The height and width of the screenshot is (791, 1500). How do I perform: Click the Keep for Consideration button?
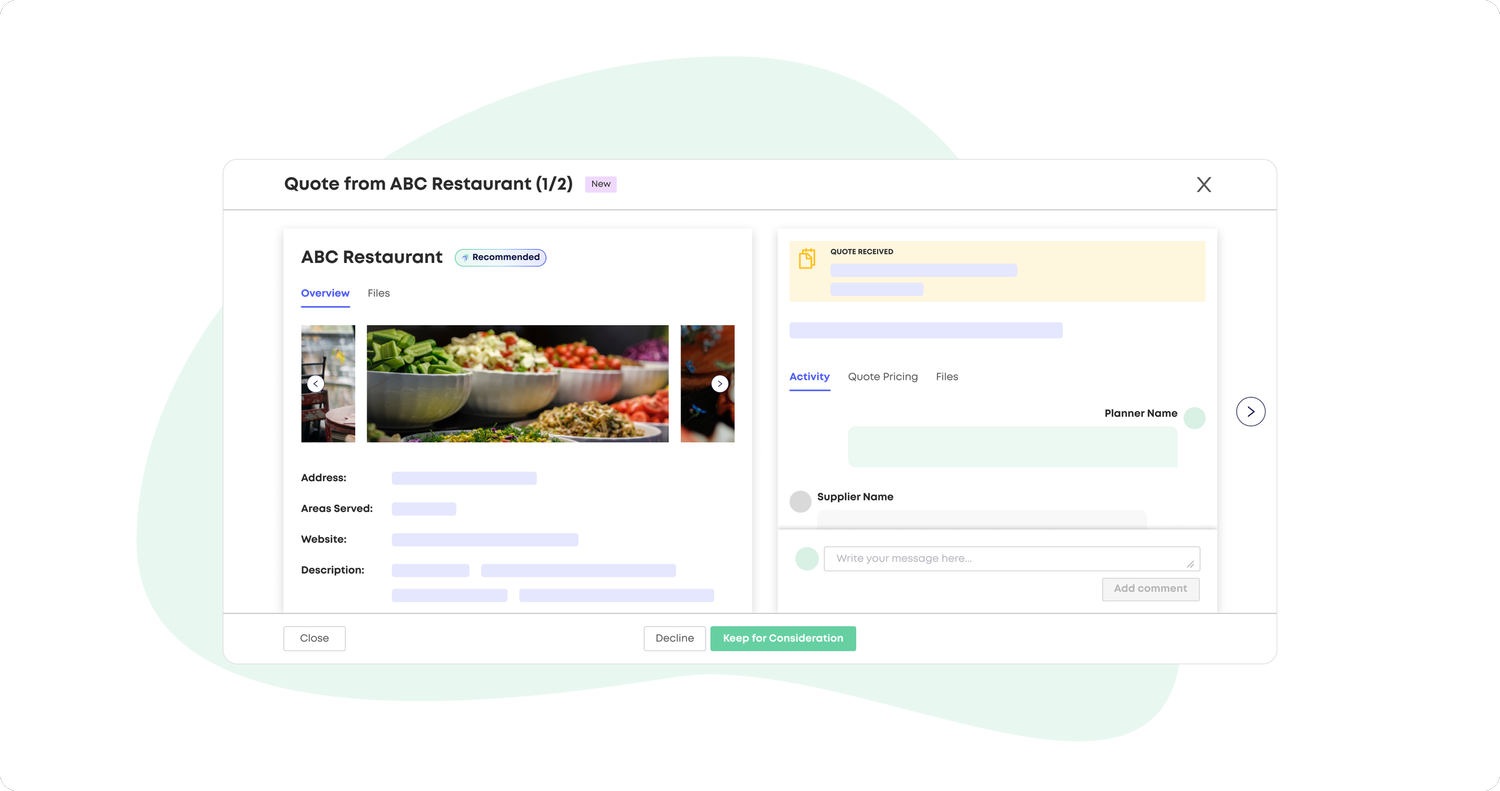click(x=783, y=638)
